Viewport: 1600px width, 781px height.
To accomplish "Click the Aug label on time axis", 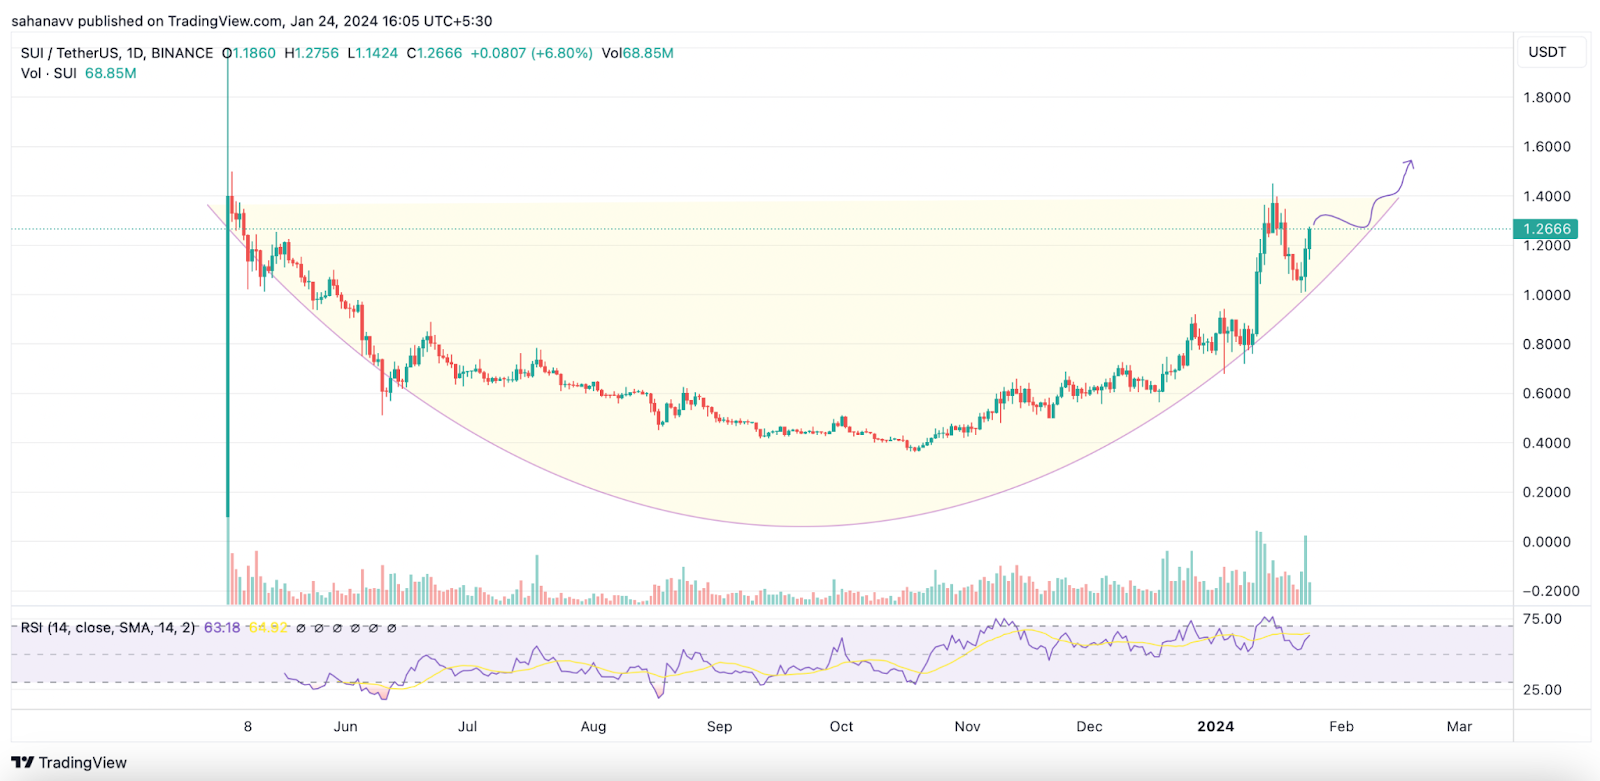I will tap(593, 727).
